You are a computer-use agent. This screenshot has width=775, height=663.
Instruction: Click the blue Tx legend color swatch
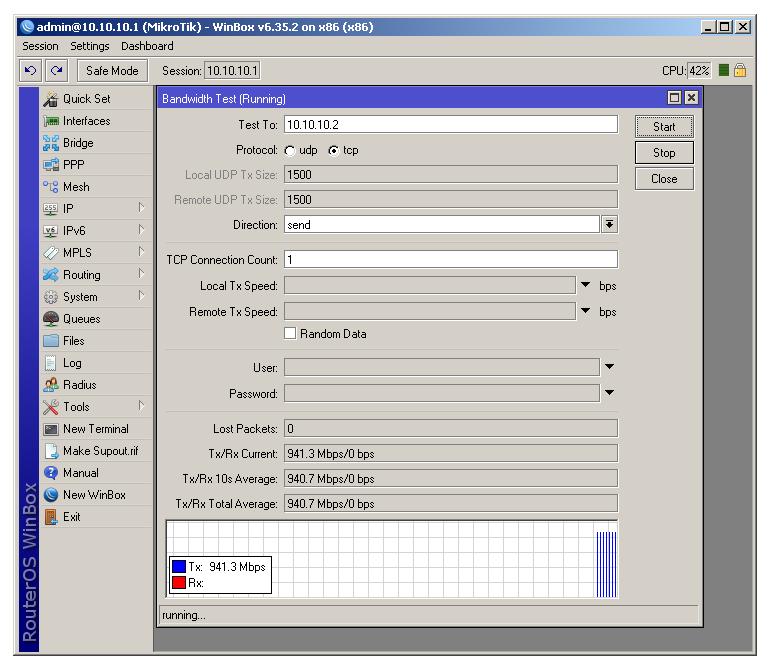click(177, 567)
